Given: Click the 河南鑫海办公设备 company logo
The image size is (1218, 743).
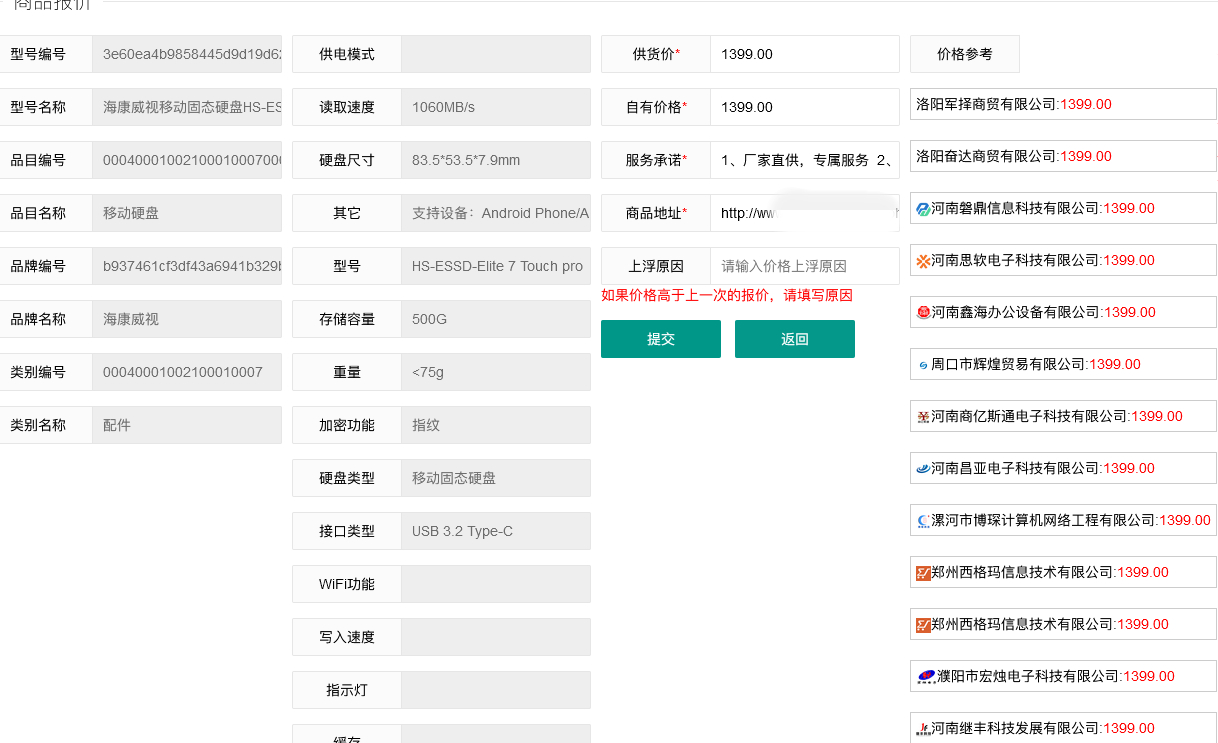Looking at the screenshot, I should 923,312.
